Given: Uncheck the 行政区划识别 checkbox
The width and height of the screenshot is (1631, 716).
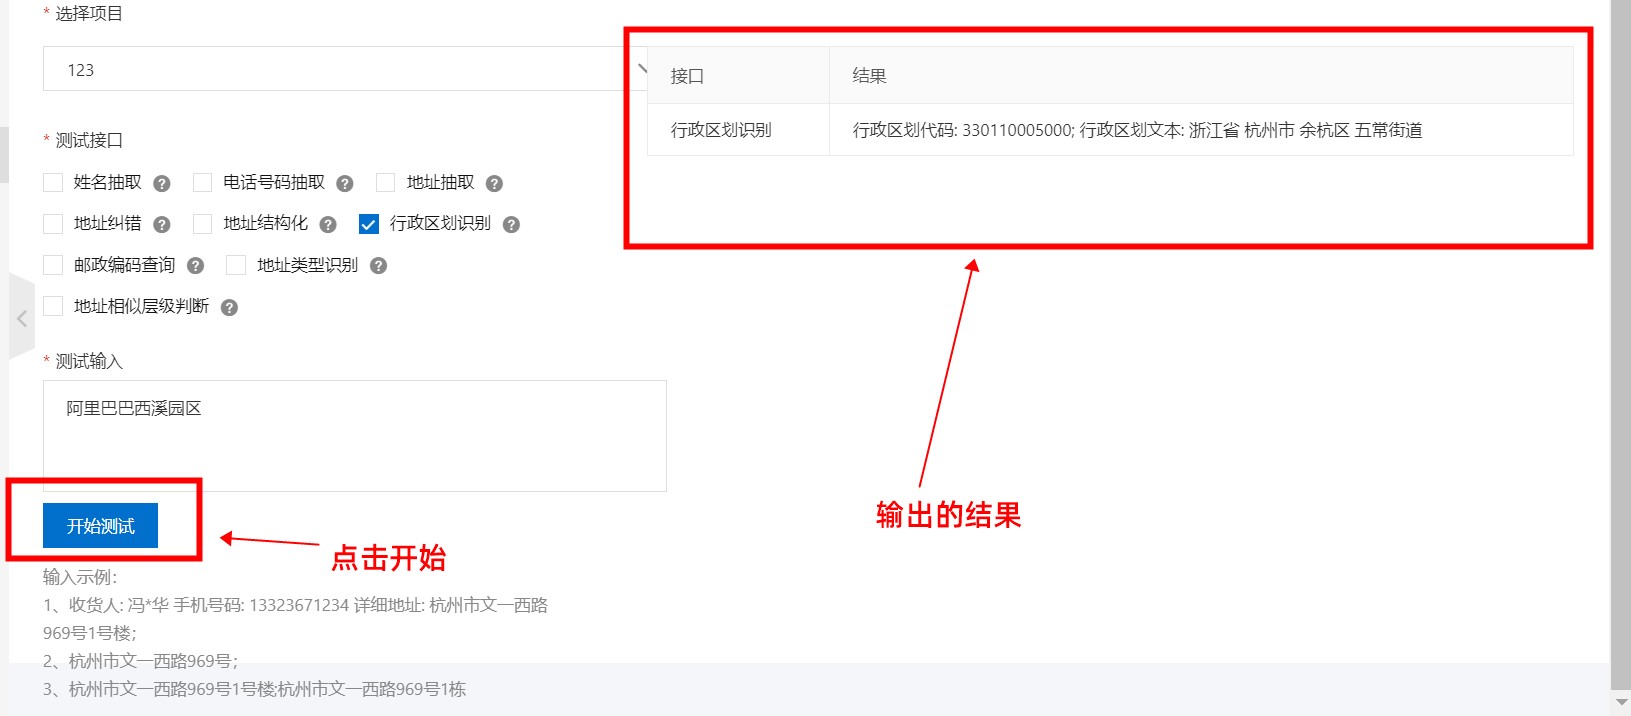Looking at the screenshot, I should click(369, 224).
